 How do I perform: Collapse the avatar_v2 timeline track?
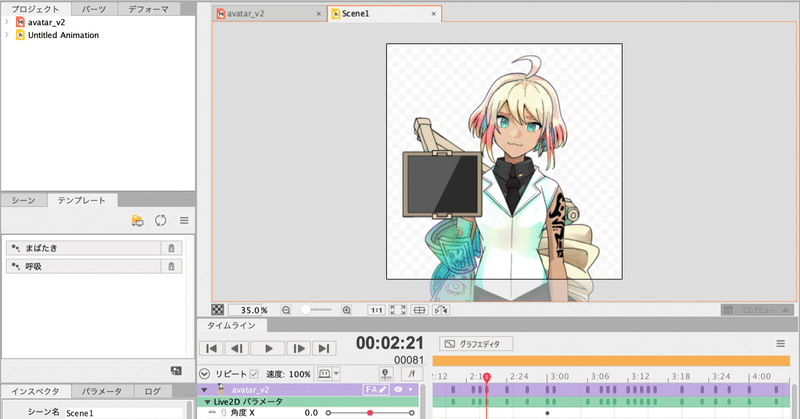click(x=204, y=390)
